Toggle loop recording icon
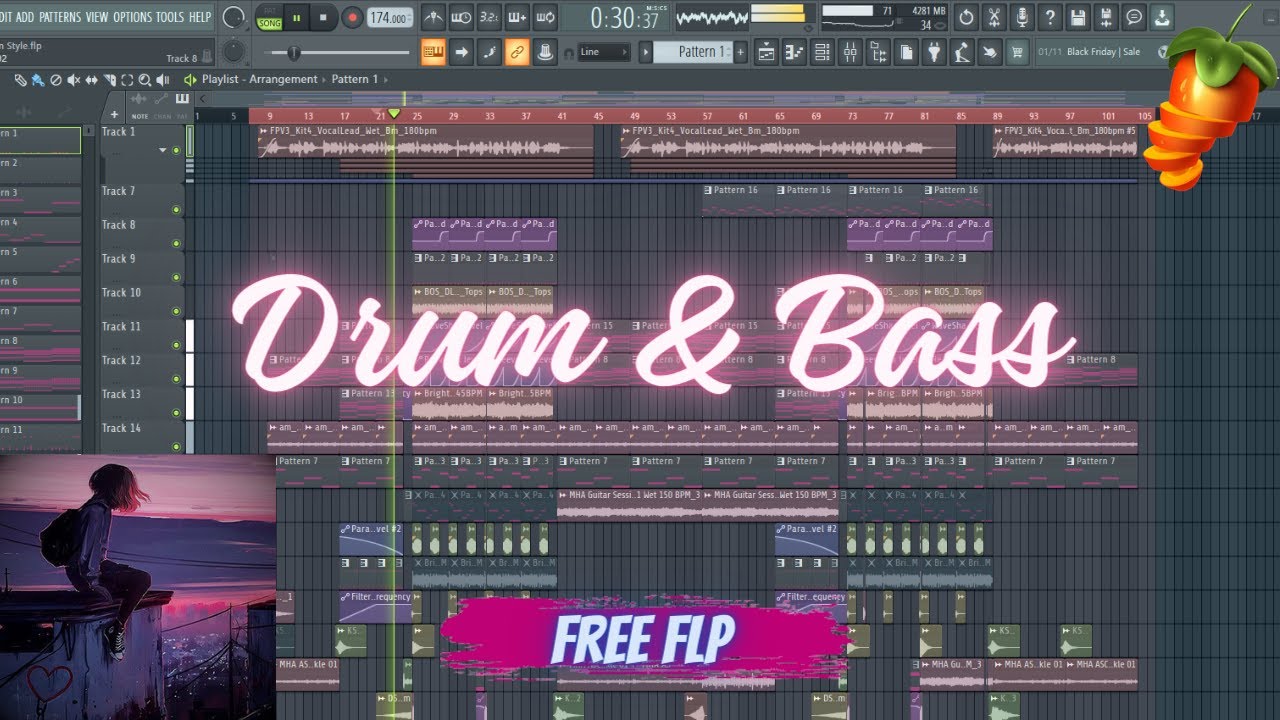 click(545, 17)
